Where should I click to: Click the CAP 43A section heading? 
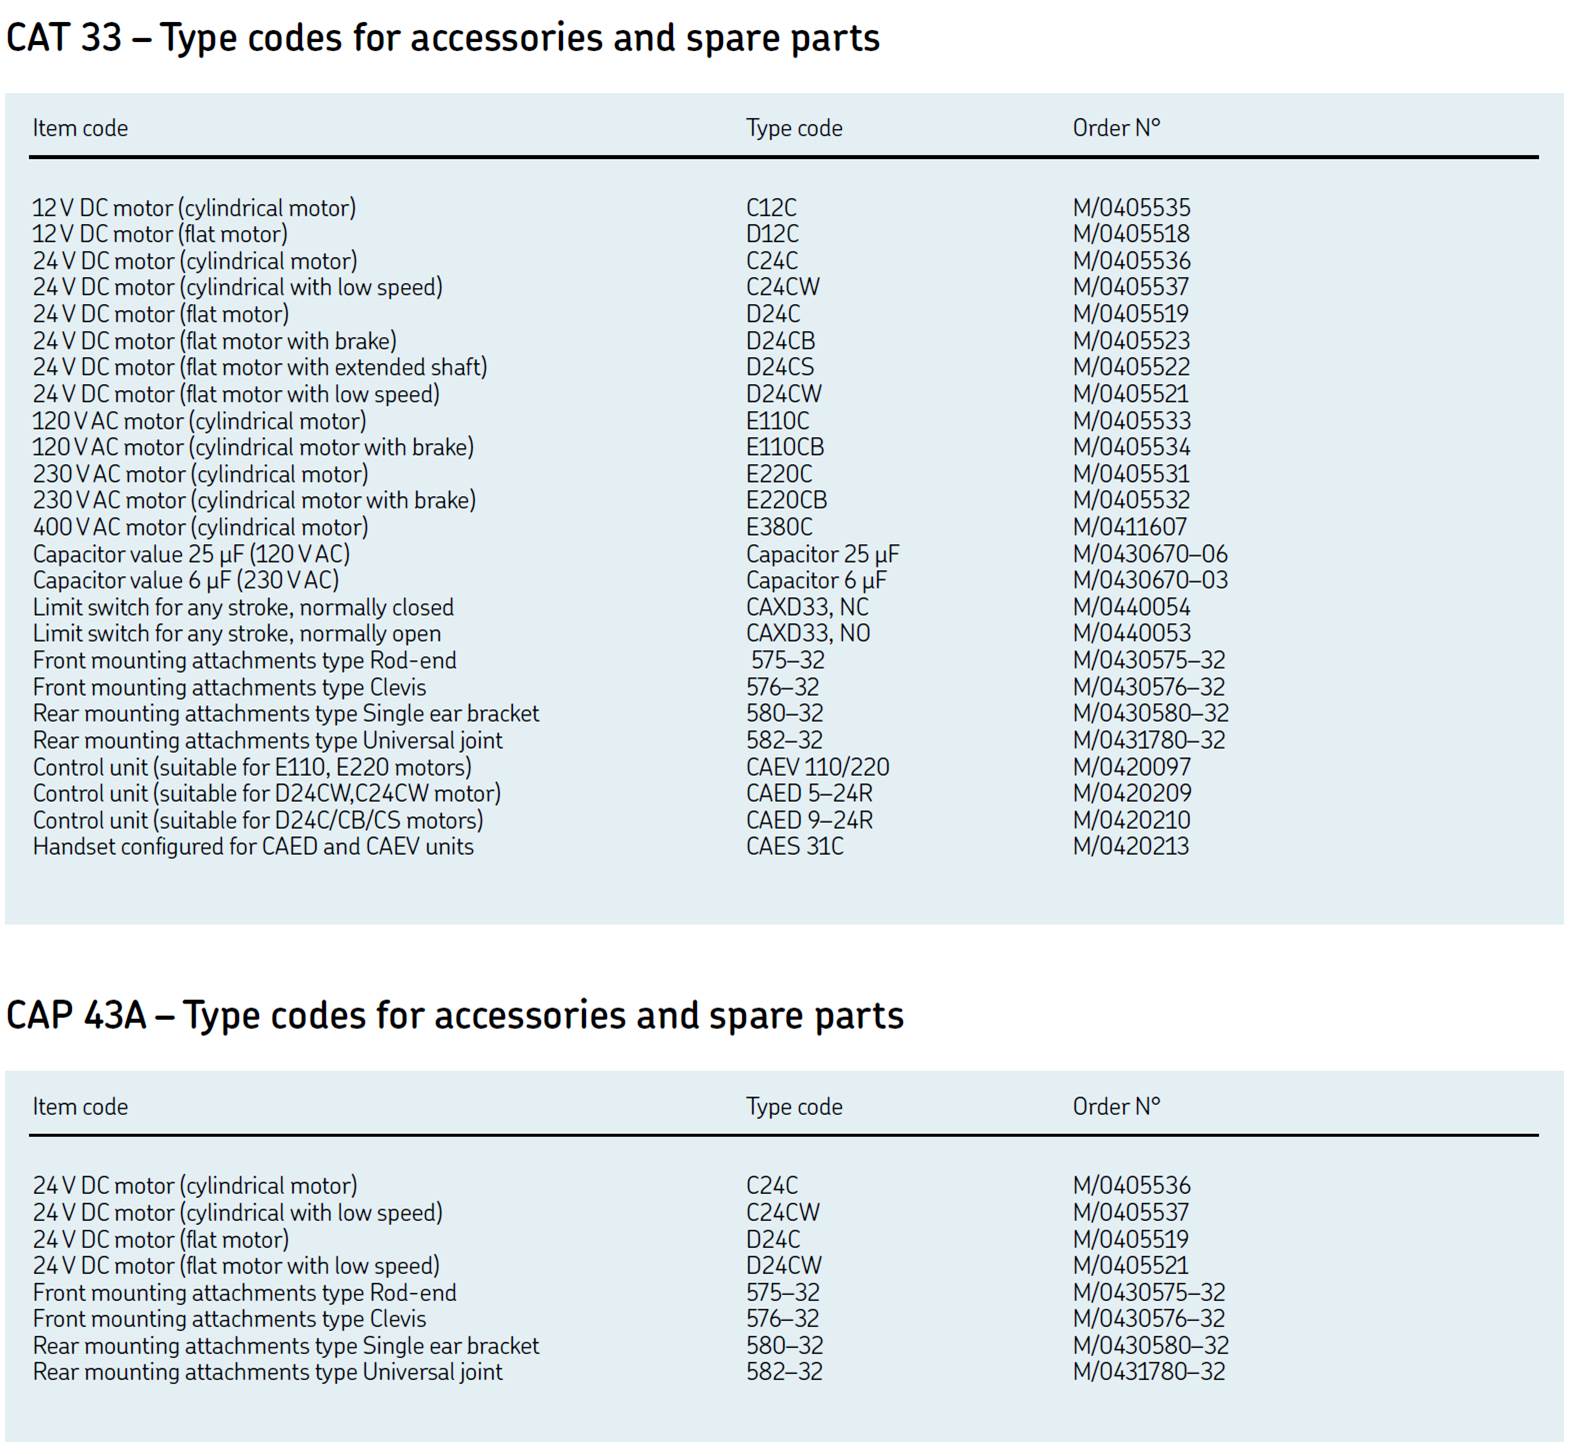click(454, 1015)
